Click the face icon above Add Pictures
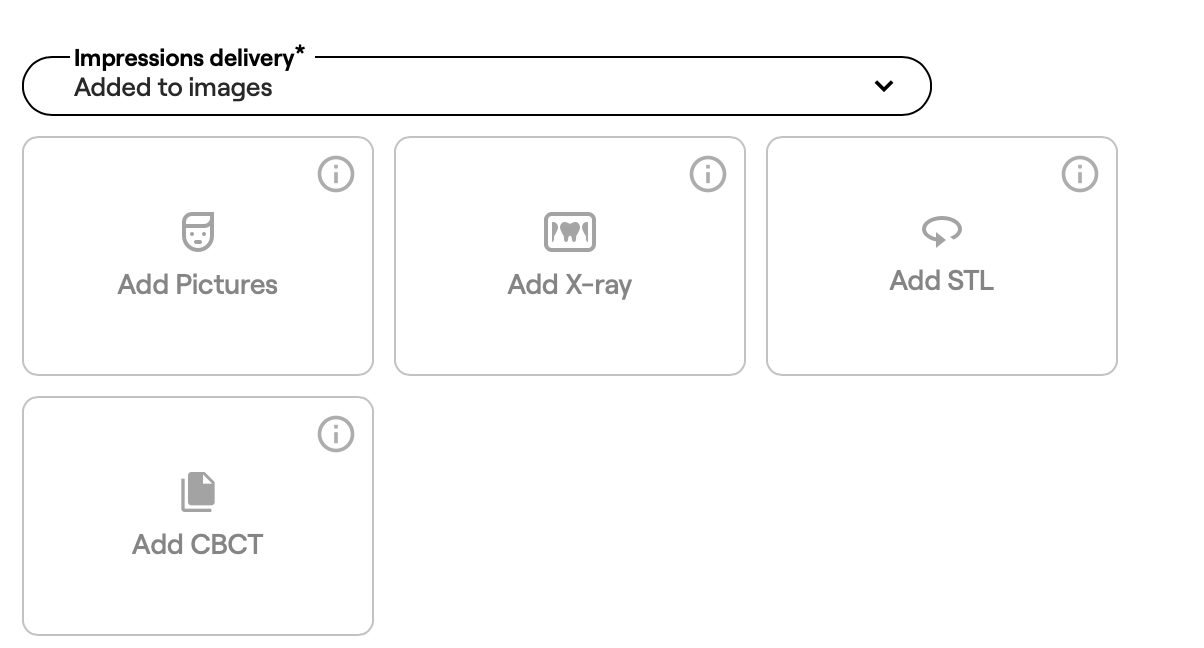 (x=198, y=232)
